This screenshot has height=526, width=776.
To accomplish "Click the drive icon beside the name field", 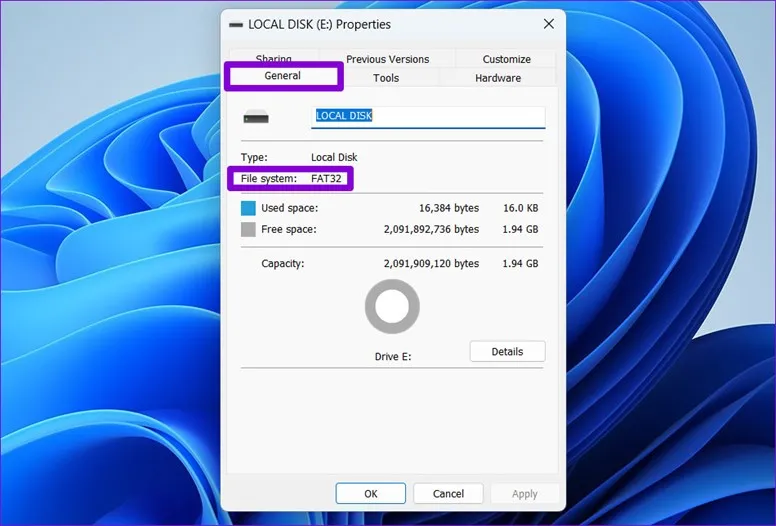I will [256, 117].
